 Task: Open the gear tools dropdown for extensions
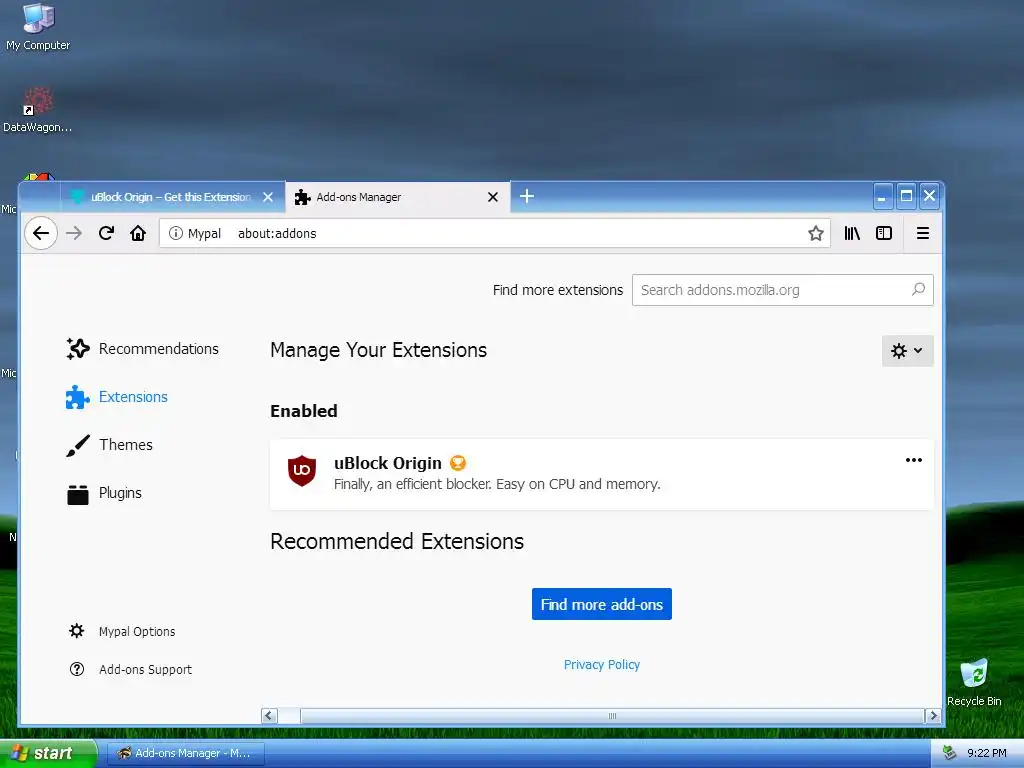point(907,351)
